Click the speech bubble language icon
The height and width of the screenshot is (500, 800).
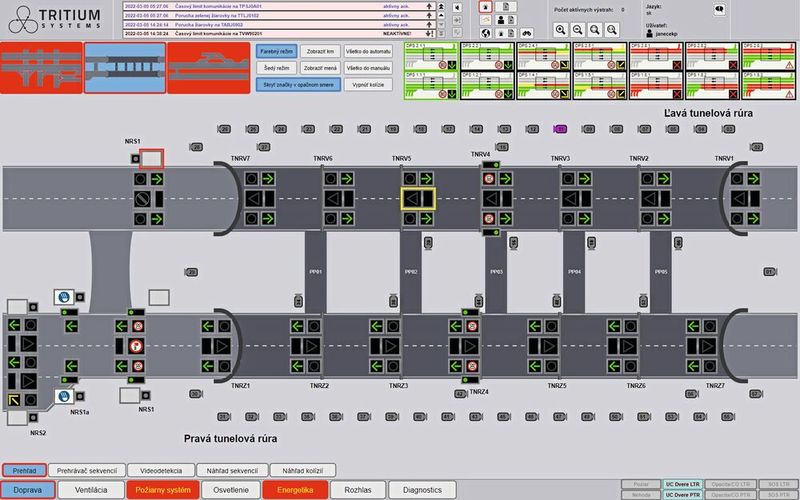pyautogui.click(x=719, y=9)
